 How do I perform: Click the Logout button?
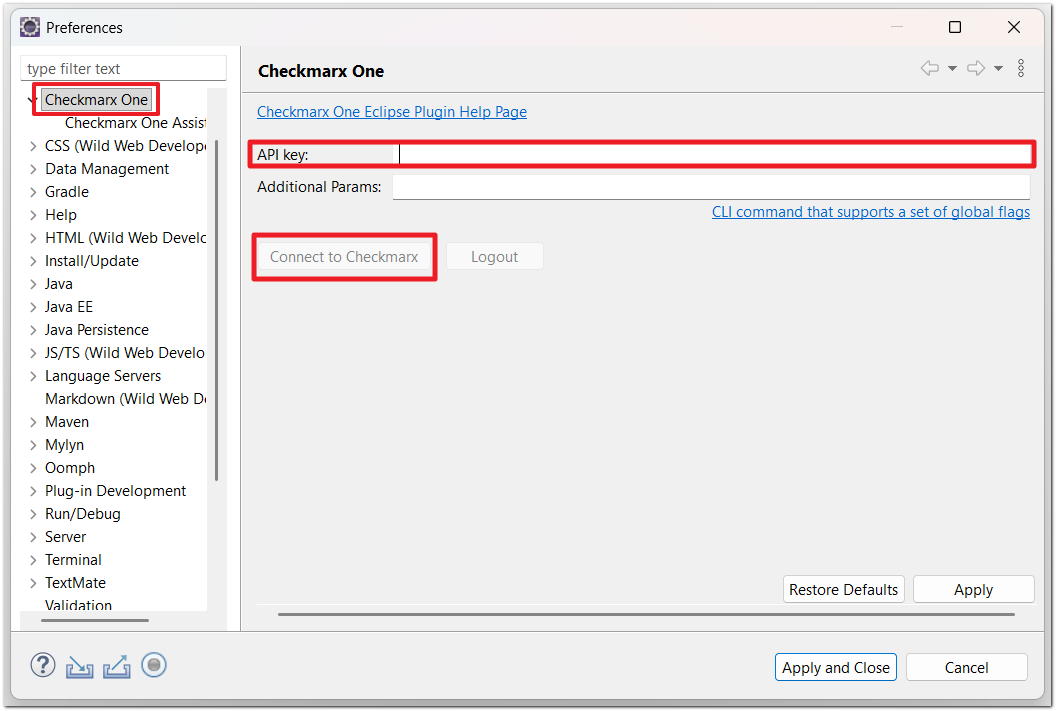point(494,257)
